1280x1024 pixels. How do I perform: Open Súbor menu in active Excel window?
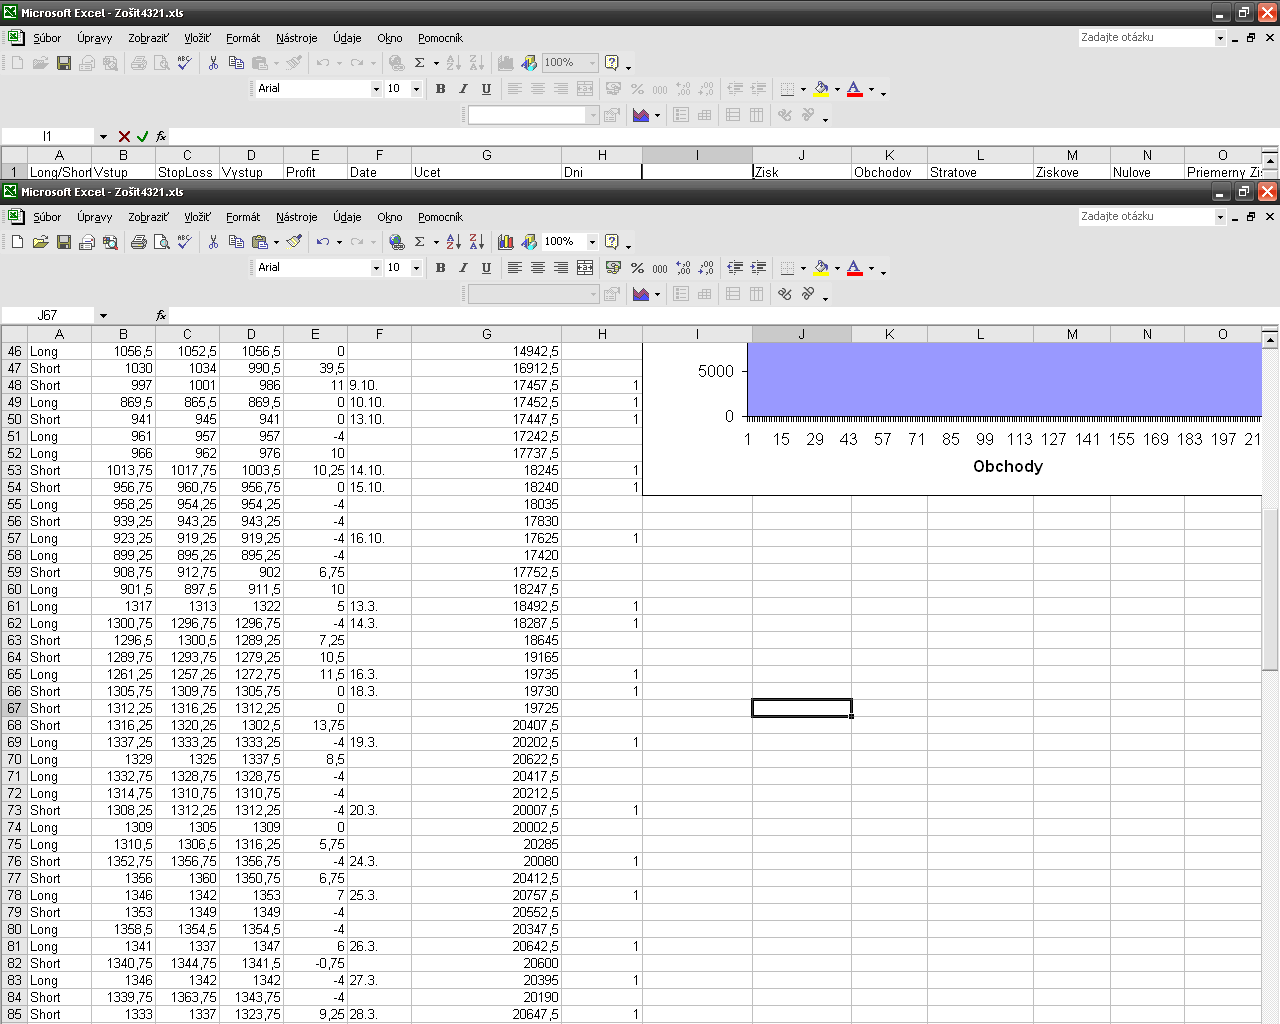47,217
